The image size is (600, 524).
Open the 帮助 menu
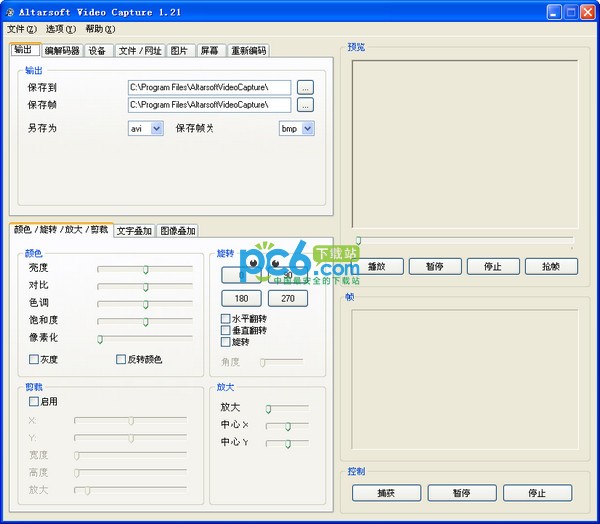click(100, 29)
